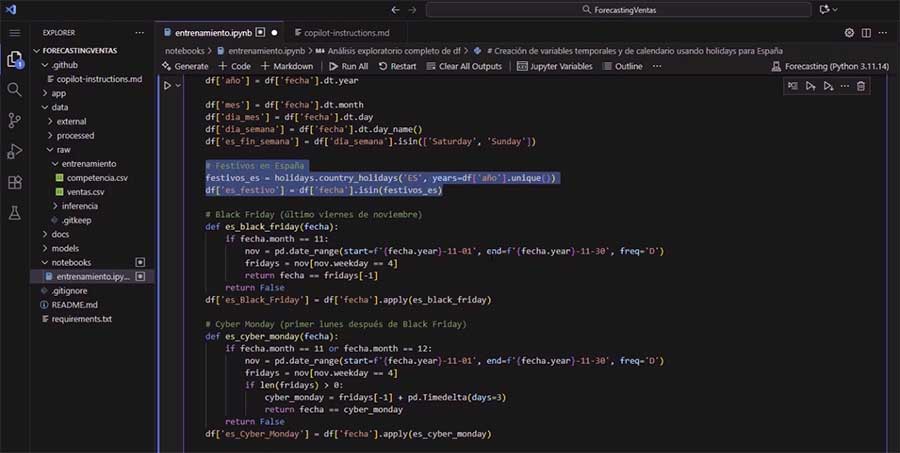Open cell toolbar more actions

(x=844, y=86)
